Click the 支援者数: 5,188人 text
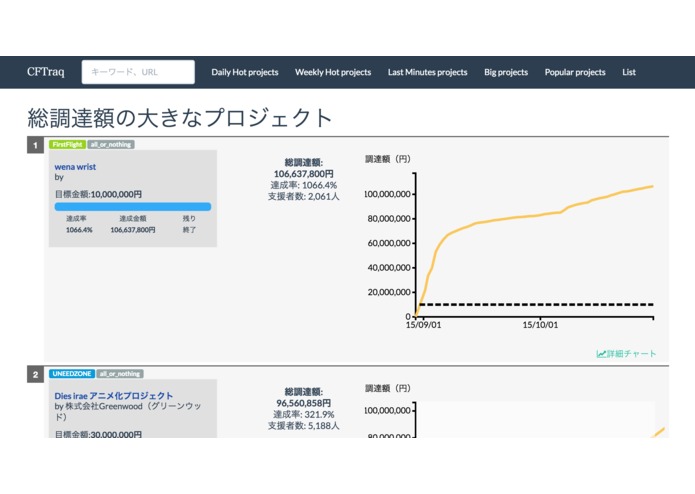The width and height of the screenshot is (695, 494). click(304, 426)
